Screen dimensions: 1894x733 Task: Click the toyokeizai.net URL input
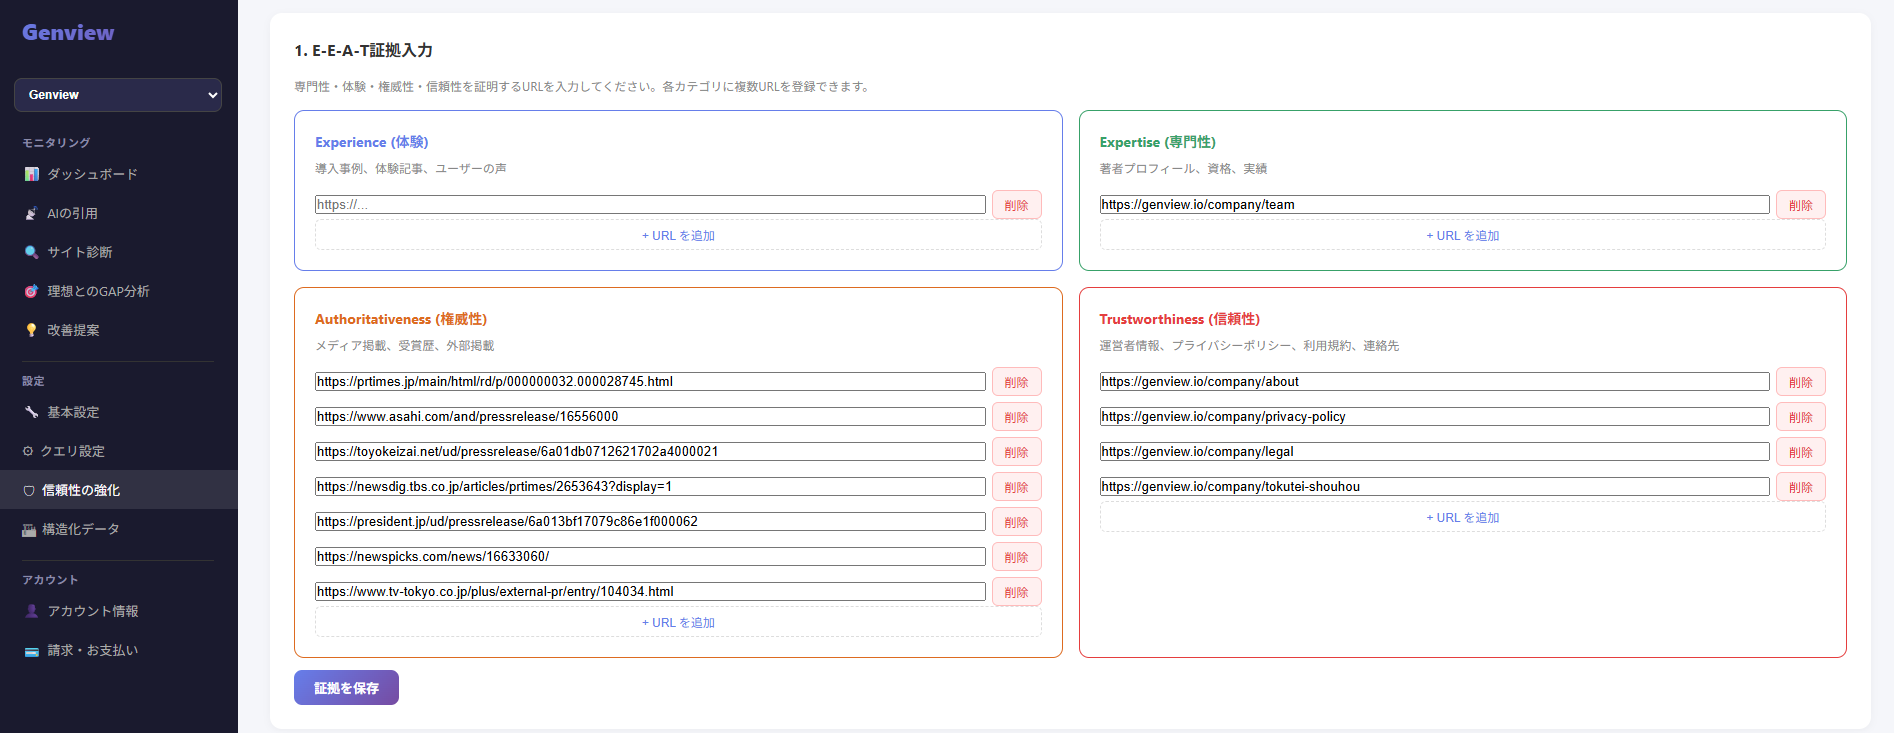[x=650, y=452]
